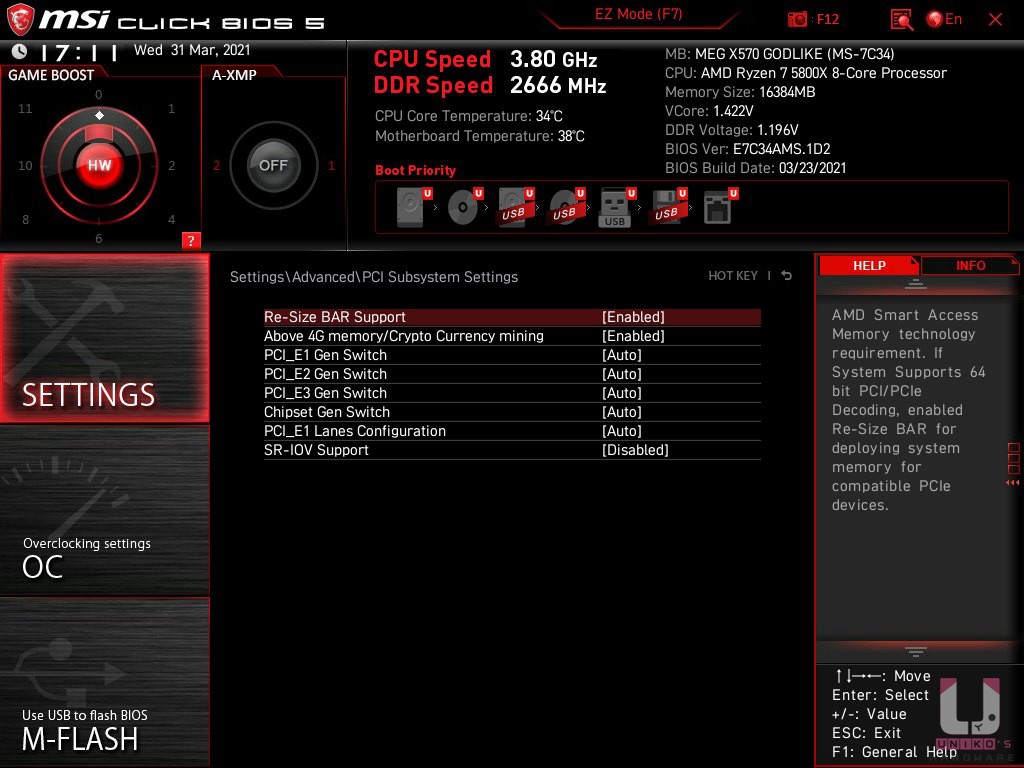
Task: Take a screenshot with the F12 camera icon
Action: point(797,20)
